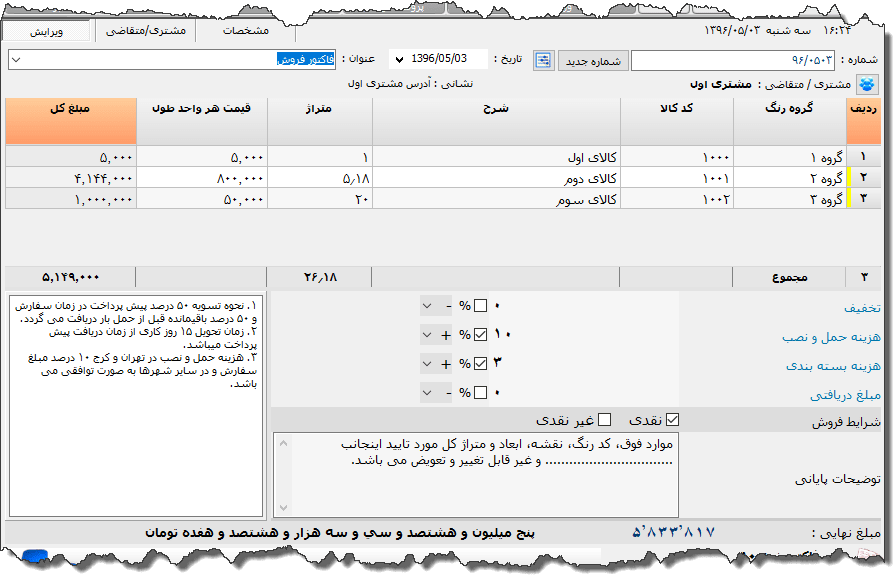Click the گروه رنگ column header
Viewport: 893px width, 575px height.
point(790,121)
